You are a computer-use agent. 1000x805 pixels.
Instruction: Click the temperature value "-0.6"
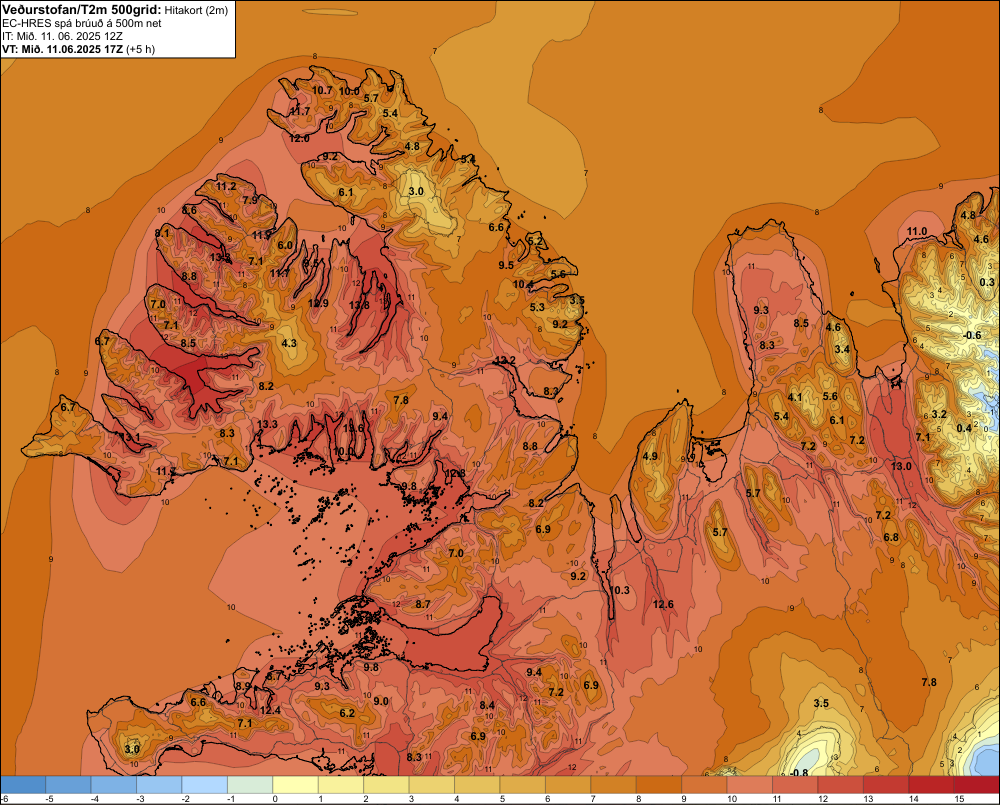coord(971,336)
